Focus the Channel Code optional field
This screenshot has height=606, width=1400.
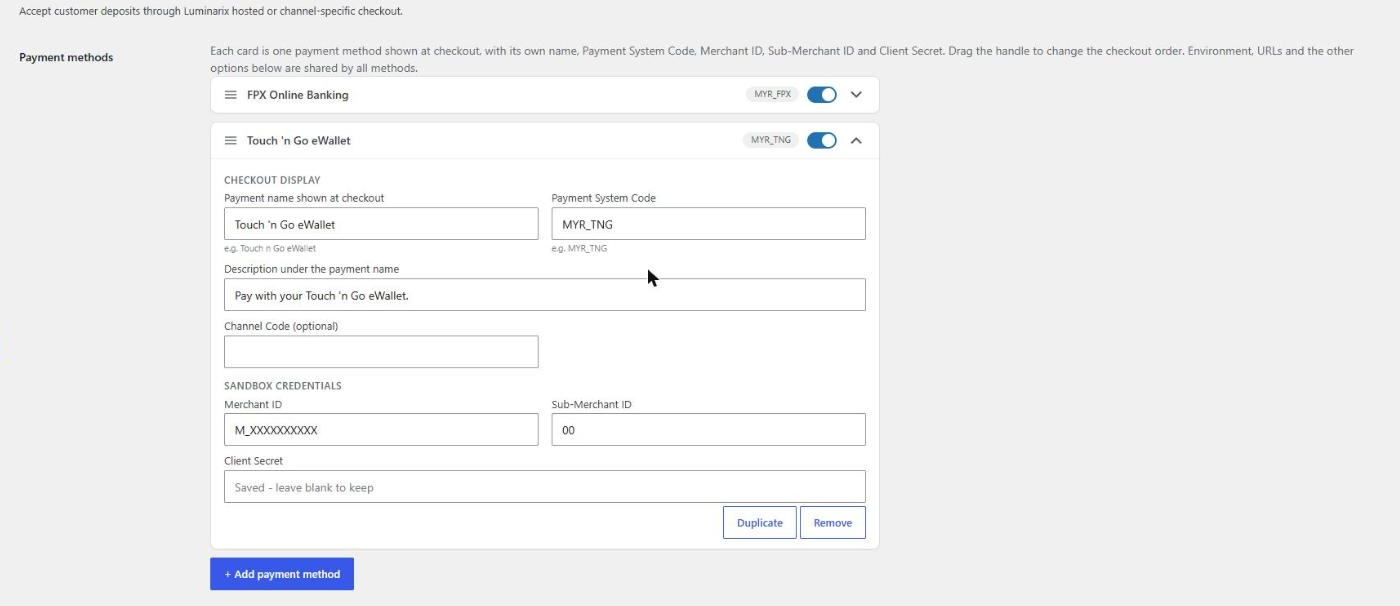tap(381, 352)
